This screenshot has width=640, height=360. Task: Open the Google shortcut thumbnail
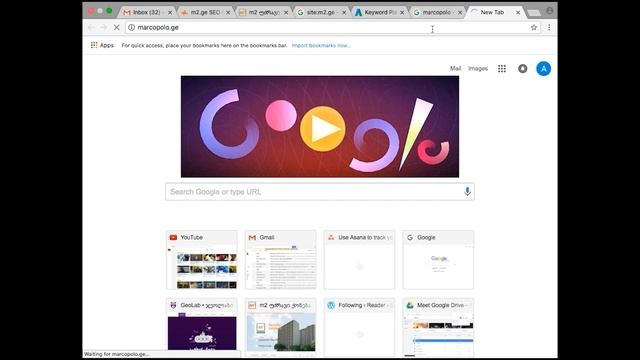(438, 260)
